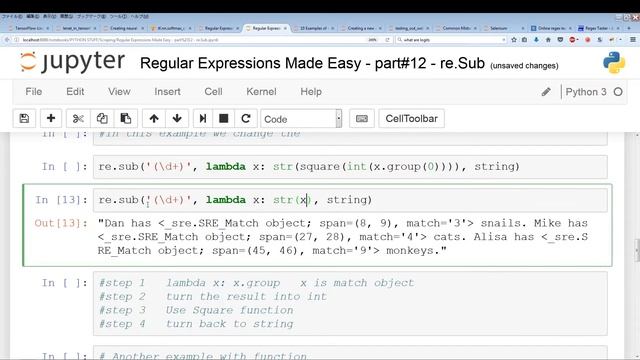The height and width of the screenshot is (360, 640).
Task: Open the cell type Code dropdown
Action: [301, 119]
